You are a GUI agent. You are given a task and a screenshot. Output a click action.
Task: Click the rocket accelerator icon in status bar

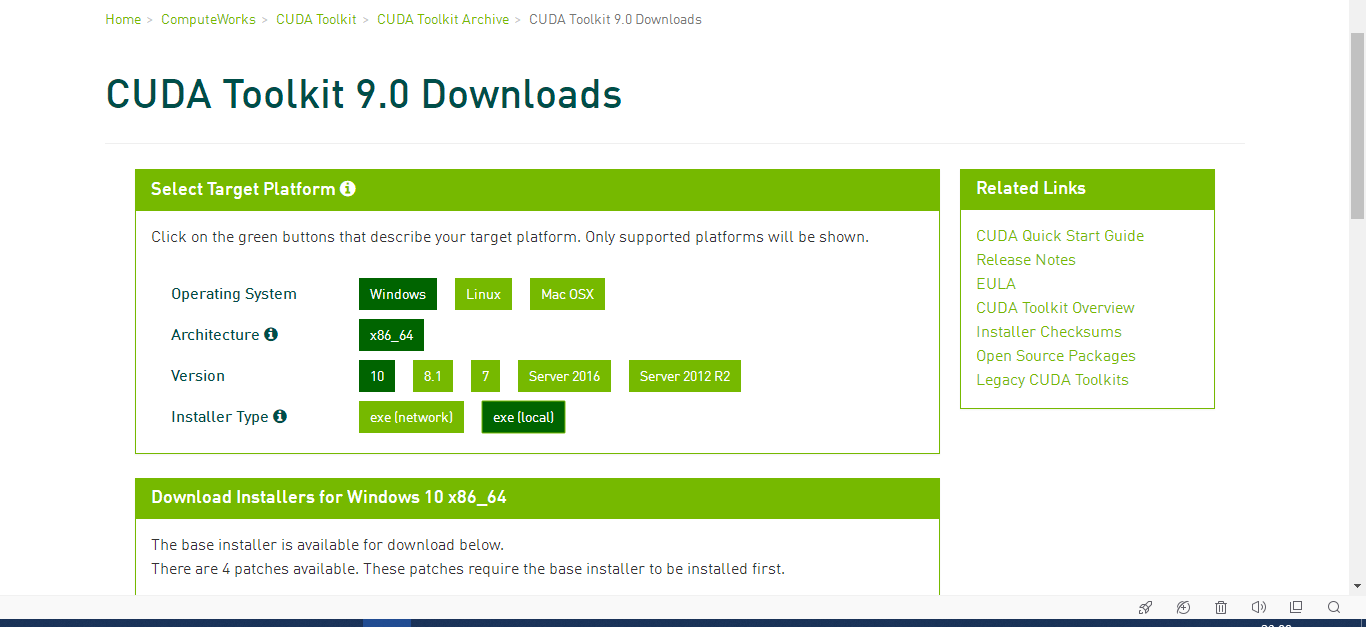(x=1146, y=607)
